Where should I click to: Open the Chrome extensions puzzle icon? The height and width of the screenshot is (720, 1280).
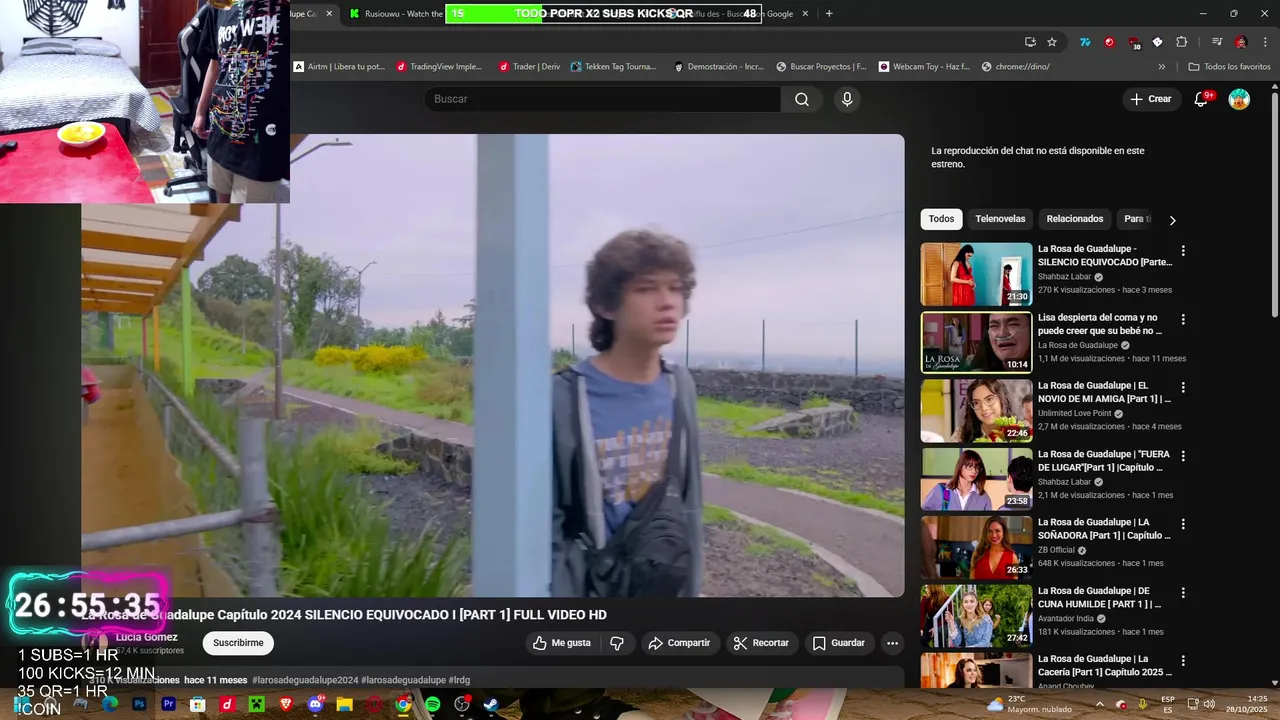coord(1181,42)
